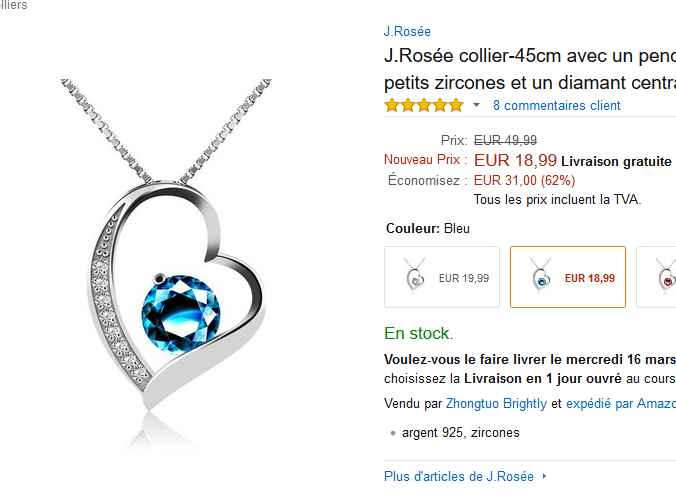Image resolution: width=676 pixels, height=496 pixels.
Task: Open the Zhongtuo Brightly seller link
Action: tap(496, 403)
